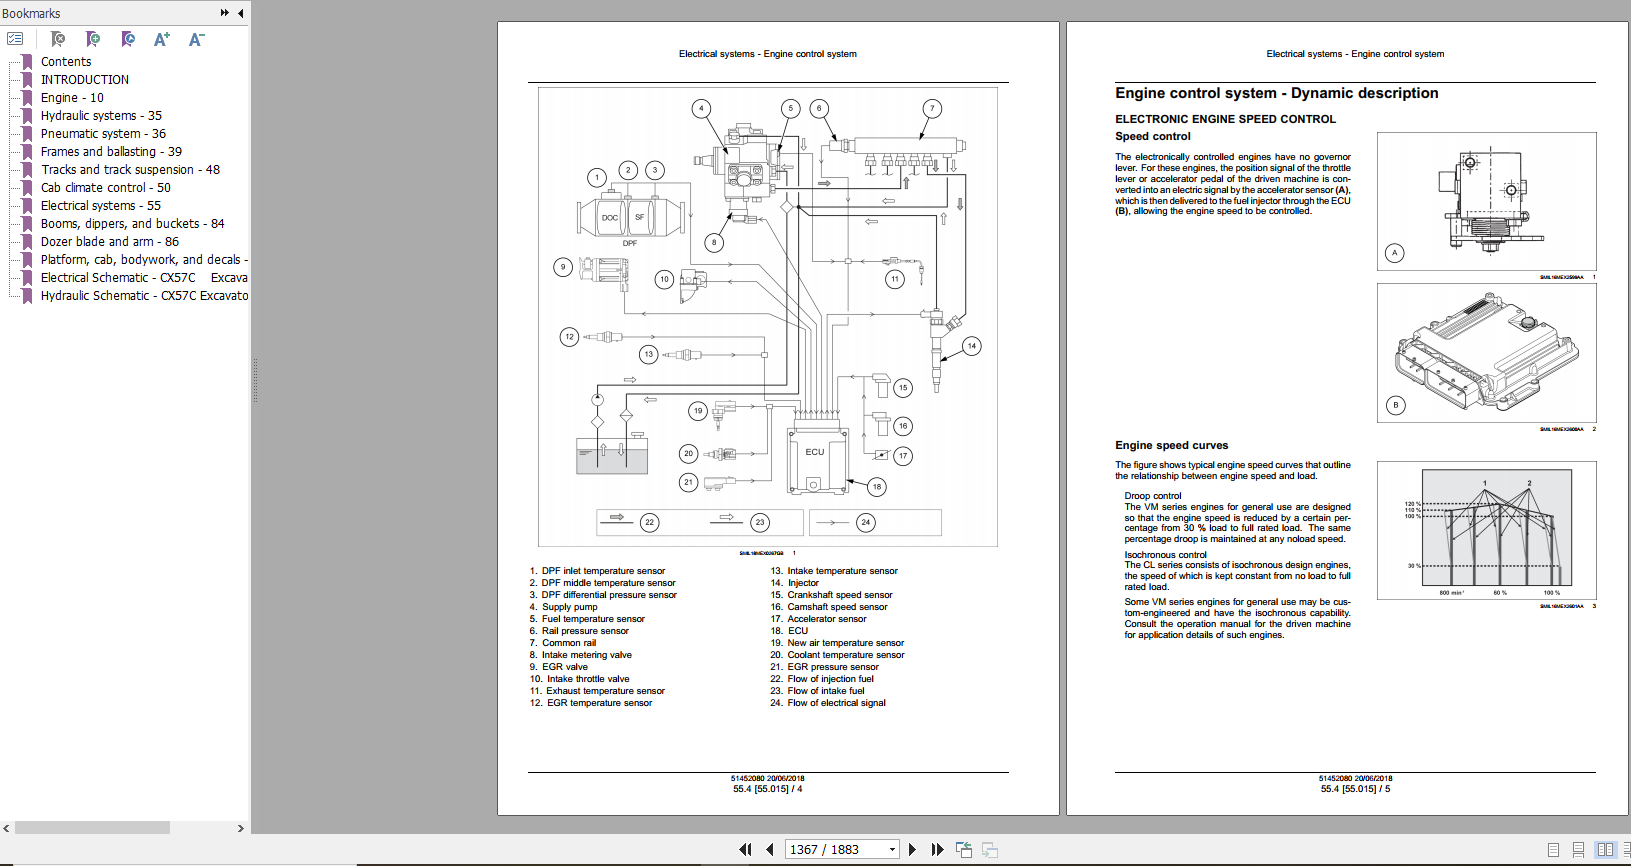Viewport: 1631px width, 866px height.
Task: Click the bookmark properties icon
Action: pos(128,39)
